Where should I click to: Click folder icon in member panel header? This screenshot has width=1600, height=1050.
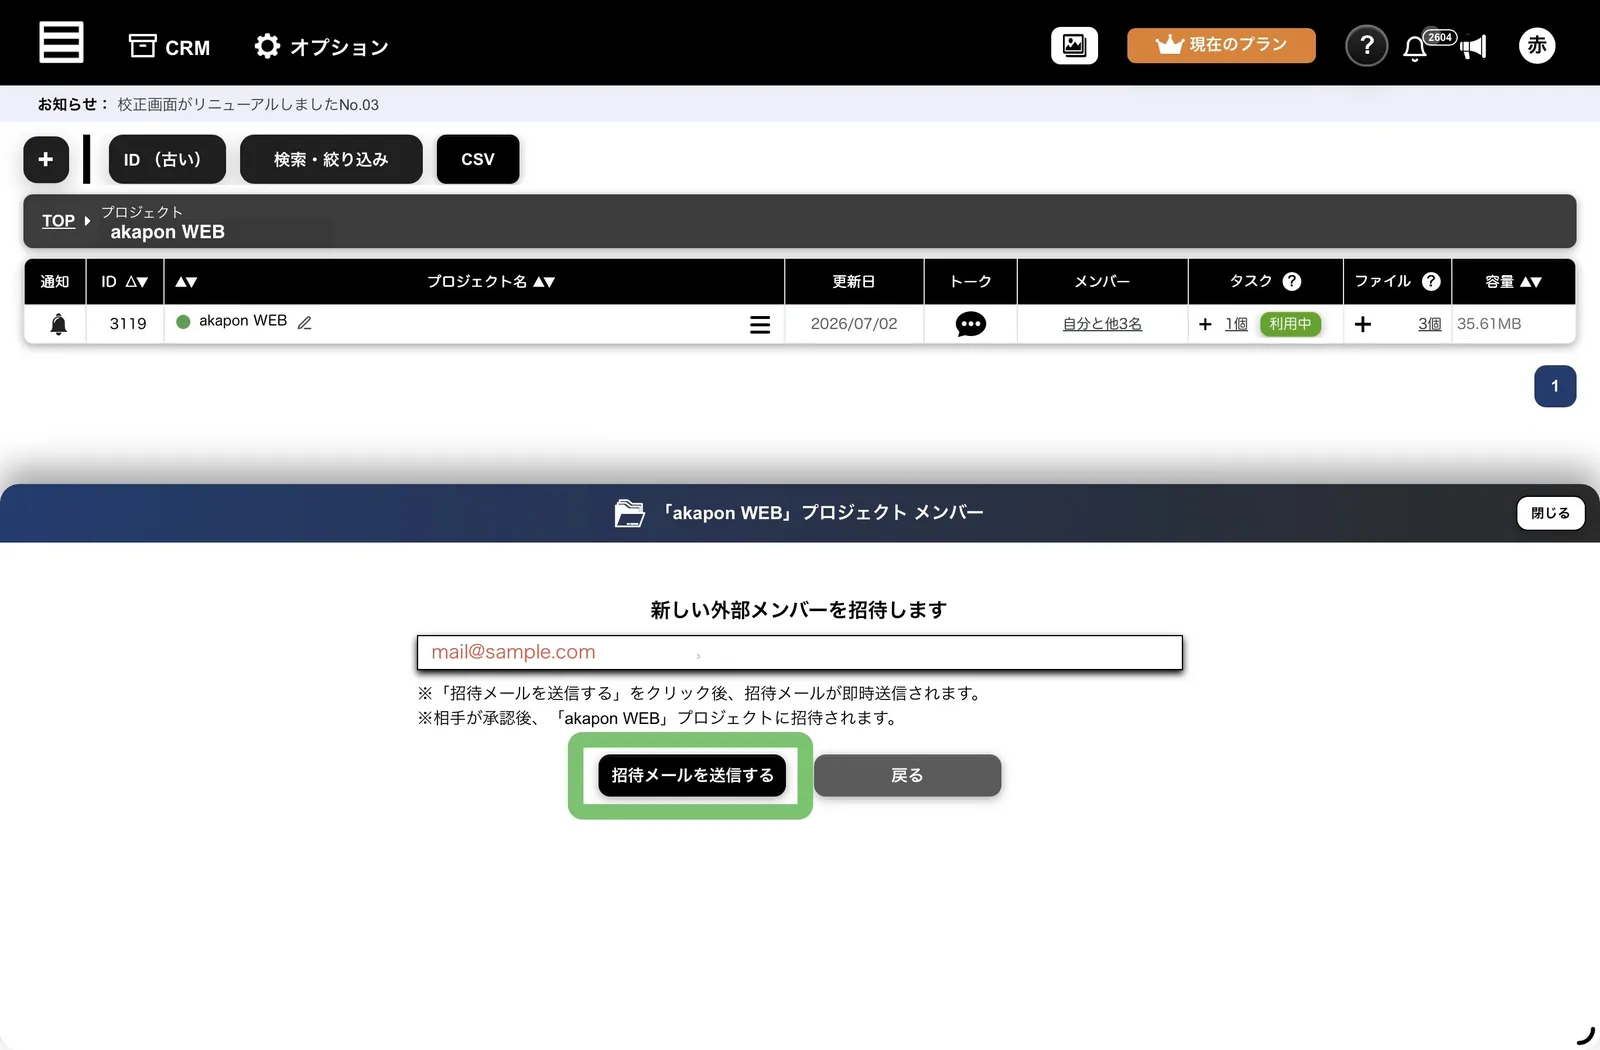[629, 513]
